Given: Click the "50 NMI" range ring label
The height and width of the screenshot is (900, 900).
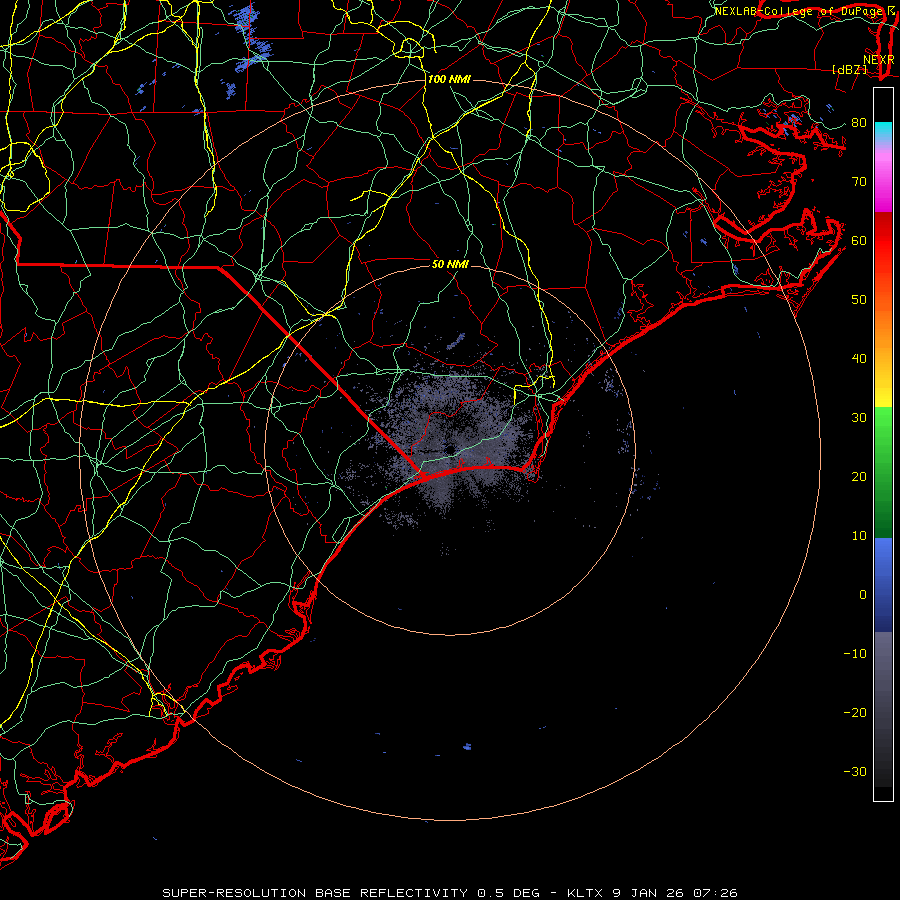Looking at the screenshot, I should tap(450, 264).
